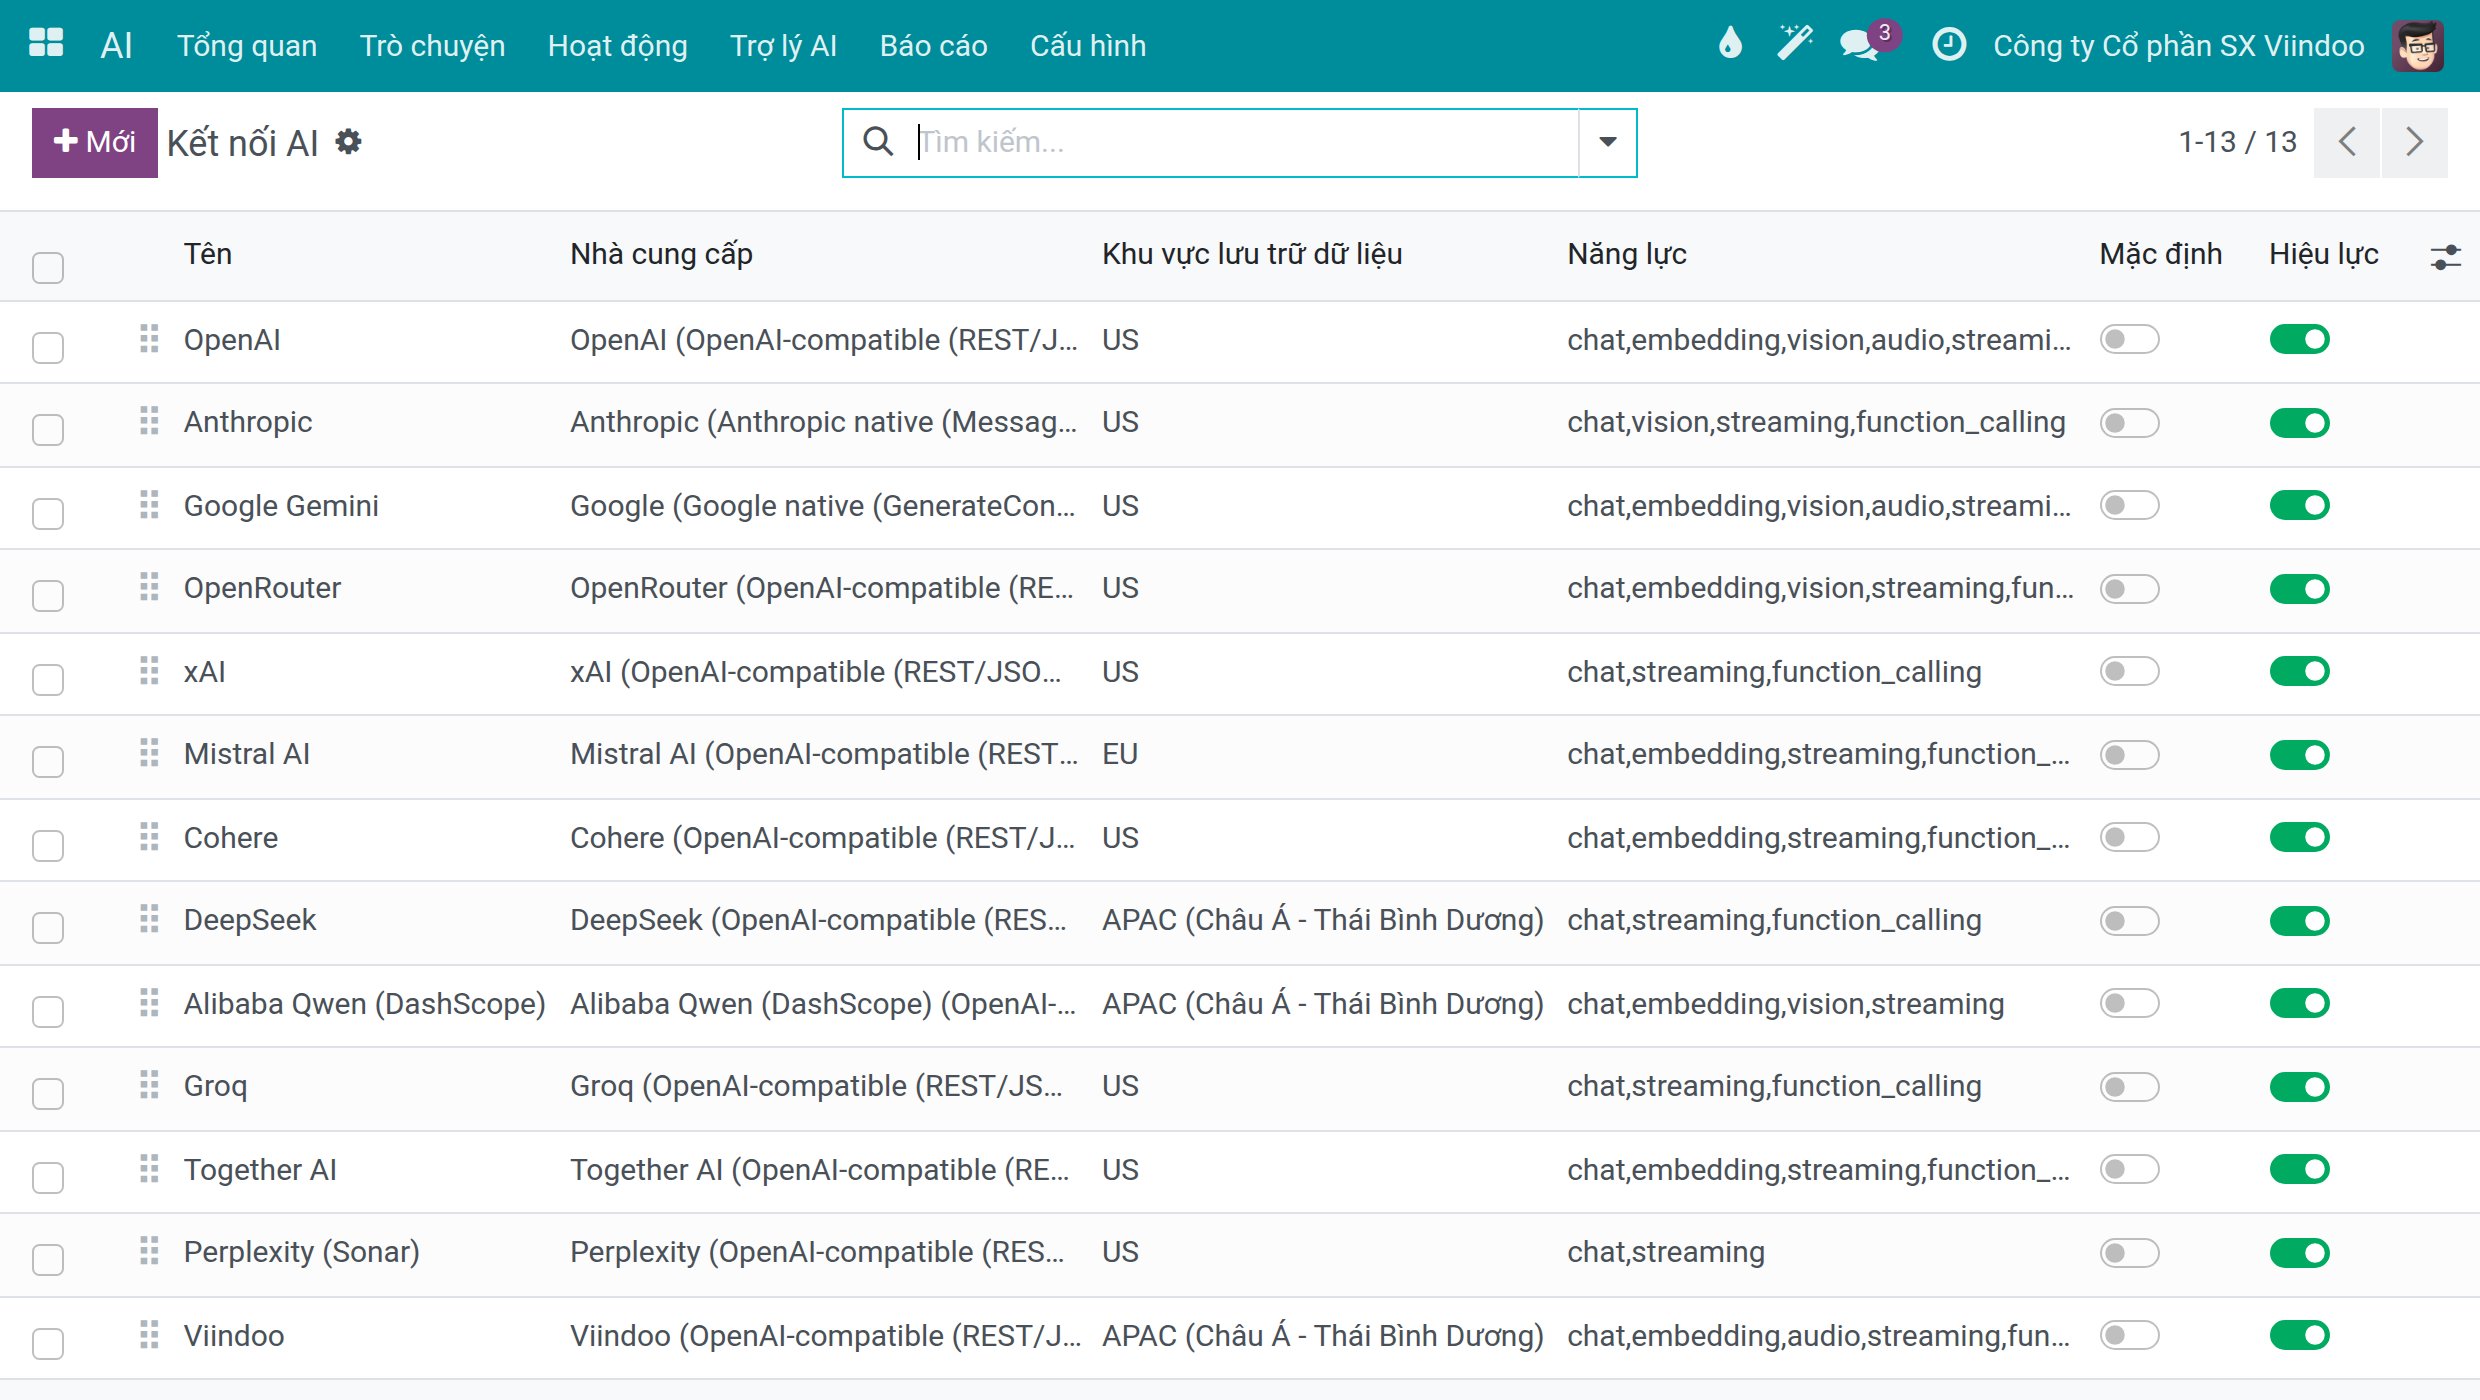Viewport: 2480px width, 1400px height.
Task: Tick the checkbox for xAI row
Action: [48, 679]
